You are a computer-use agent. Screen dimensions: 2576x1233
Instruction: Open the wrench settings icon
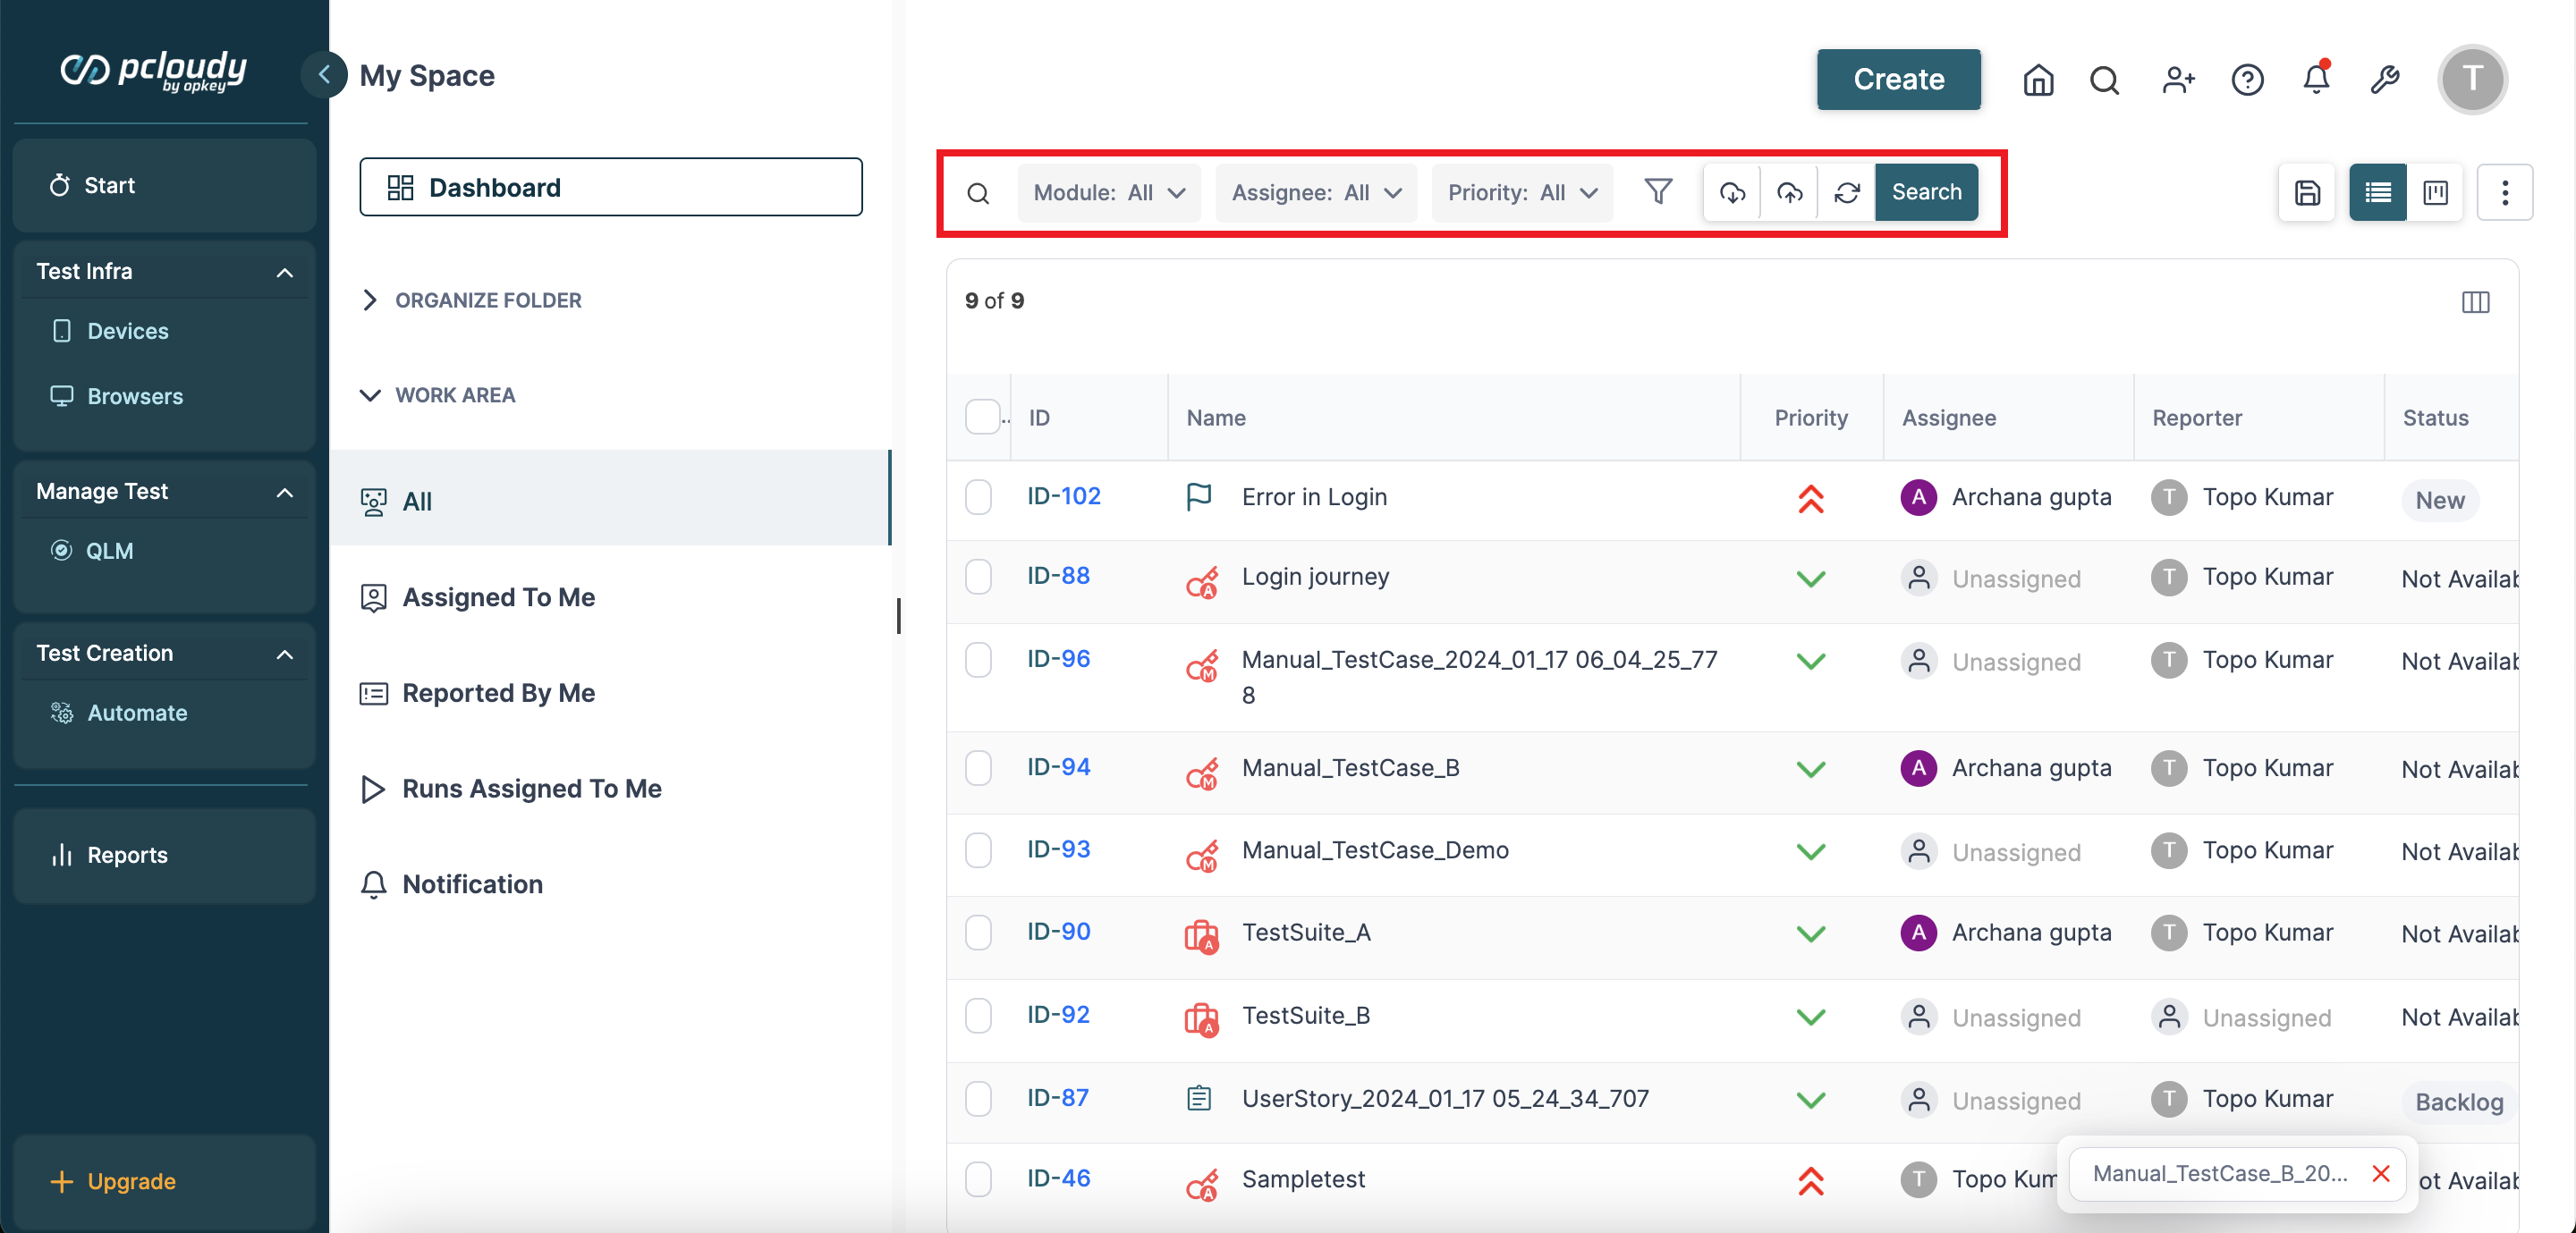click(2385, 80)
